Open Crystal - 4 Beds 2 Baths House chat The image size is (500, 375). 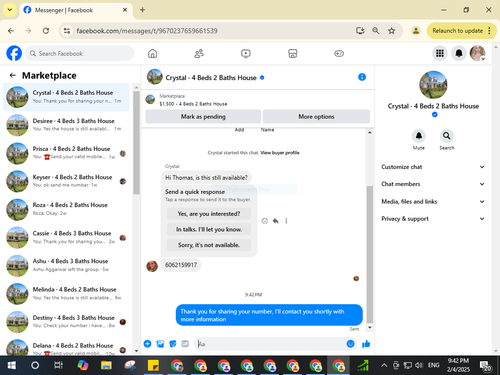click(67, 97)
